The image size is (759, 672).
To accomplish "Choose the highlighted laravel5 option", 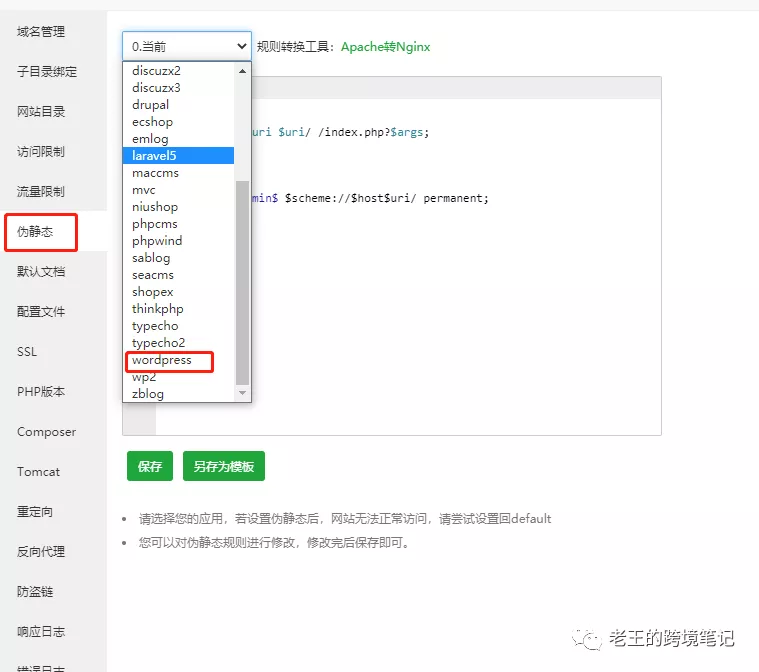I will [155, 156].
